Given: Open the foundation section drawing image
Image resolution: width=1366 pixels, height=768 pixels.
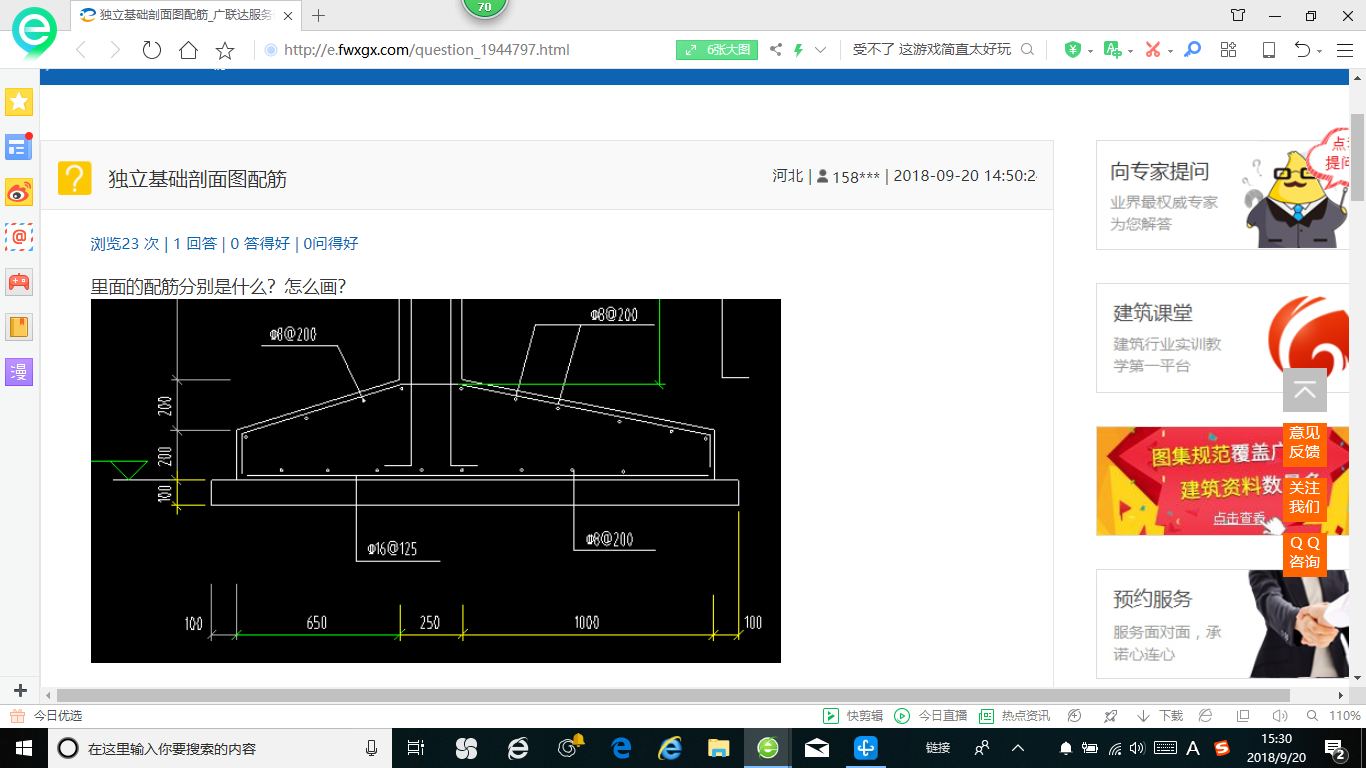Looking at the screenshot, I should coord(436,481).
